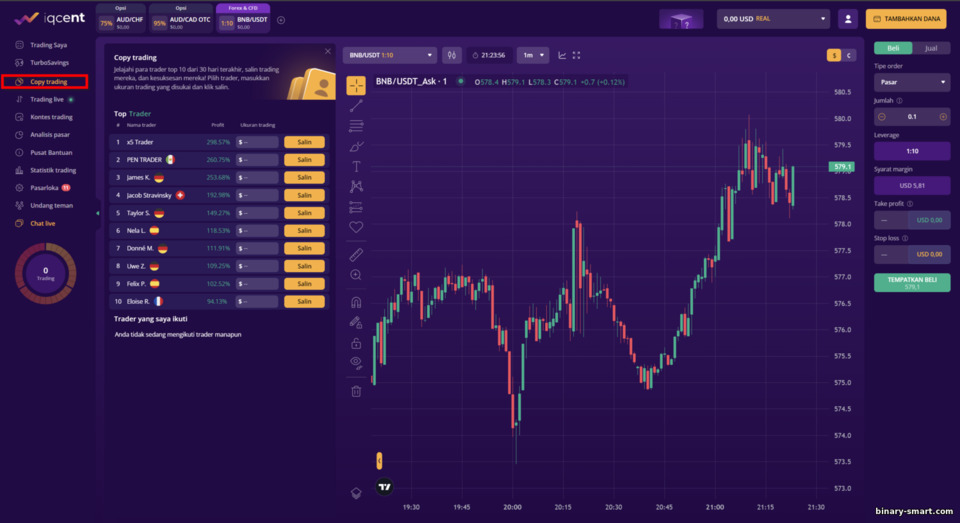
Task: Open Undang teman in sidebar
Action: pos(51,206)
